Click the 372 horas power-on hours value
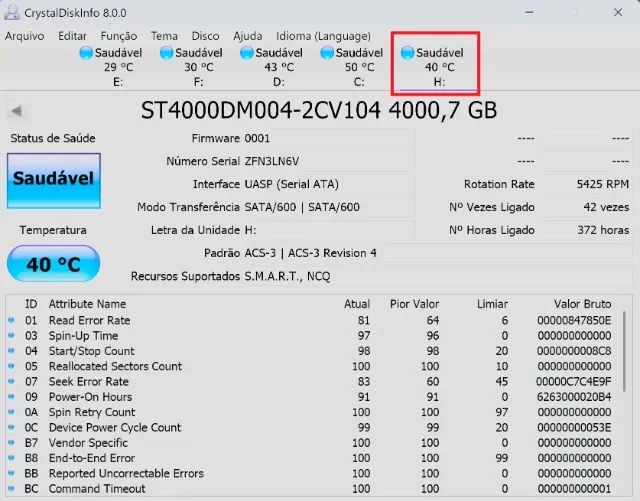Screen dimensions: 640x501 click(x=603, y=230)
